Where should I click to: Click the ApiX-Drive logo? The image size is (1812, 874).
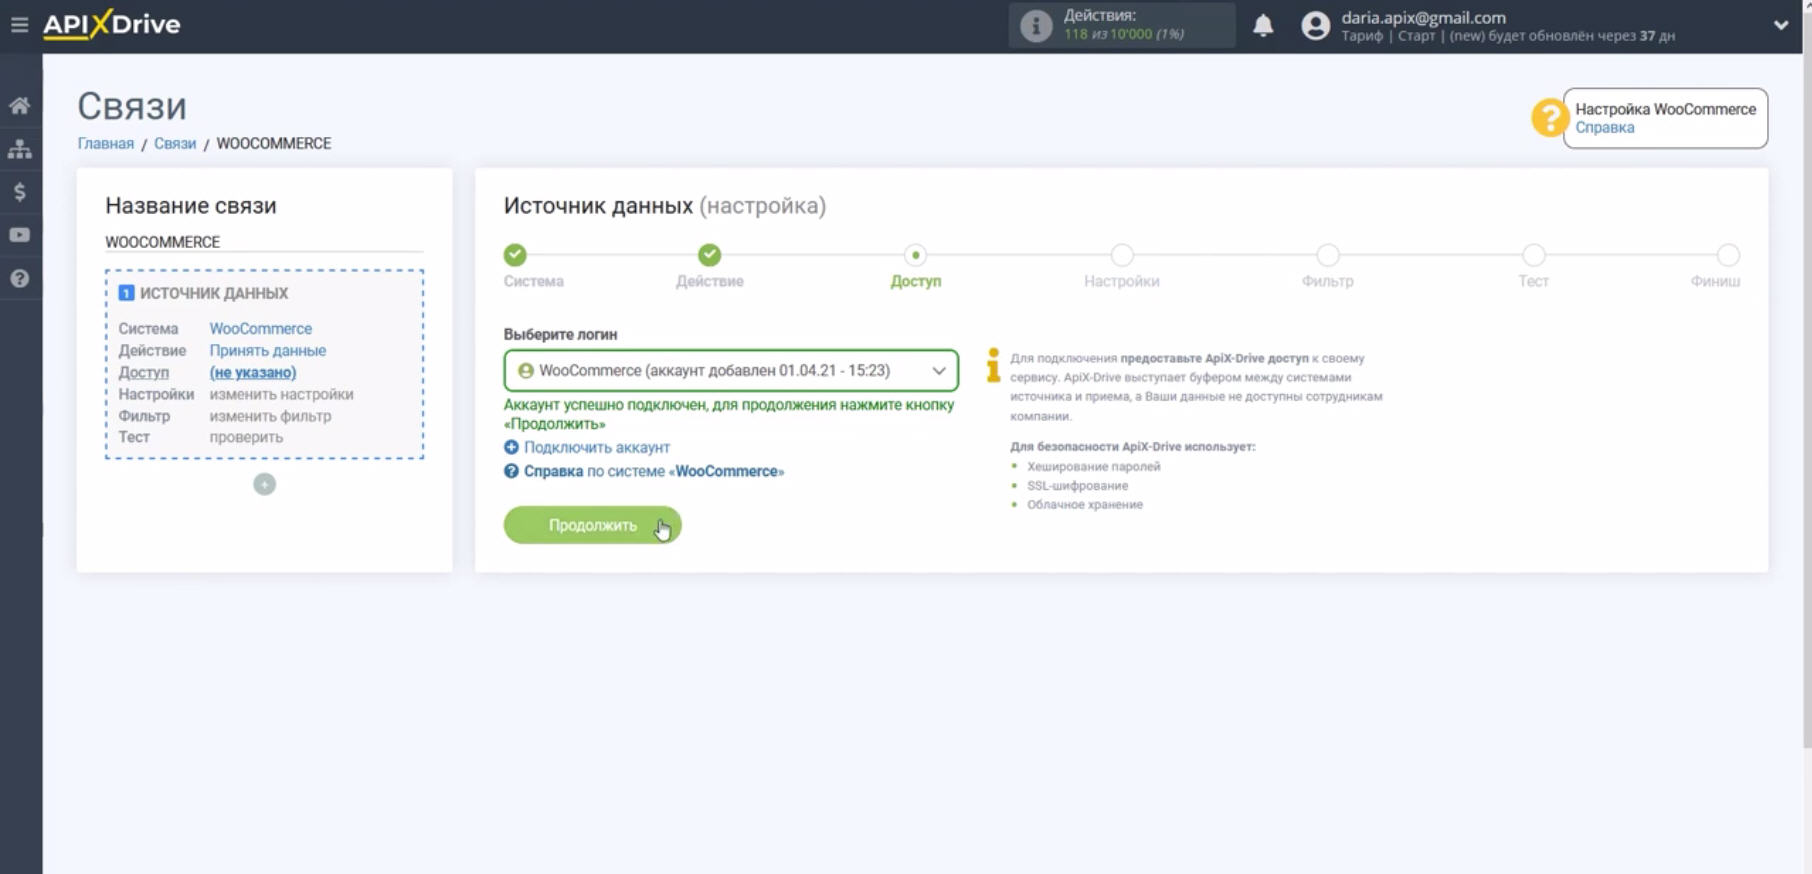click(x=111, y=24)
